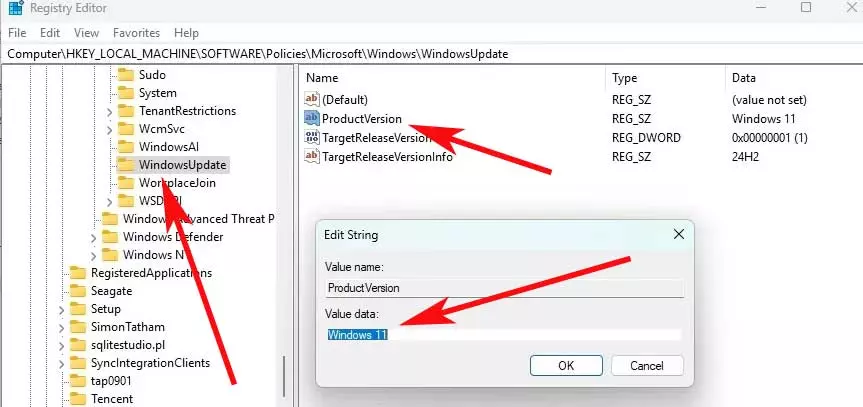Click the (Default) string value icon
Screen dimensions: 863x407
(x=312, y=100)
